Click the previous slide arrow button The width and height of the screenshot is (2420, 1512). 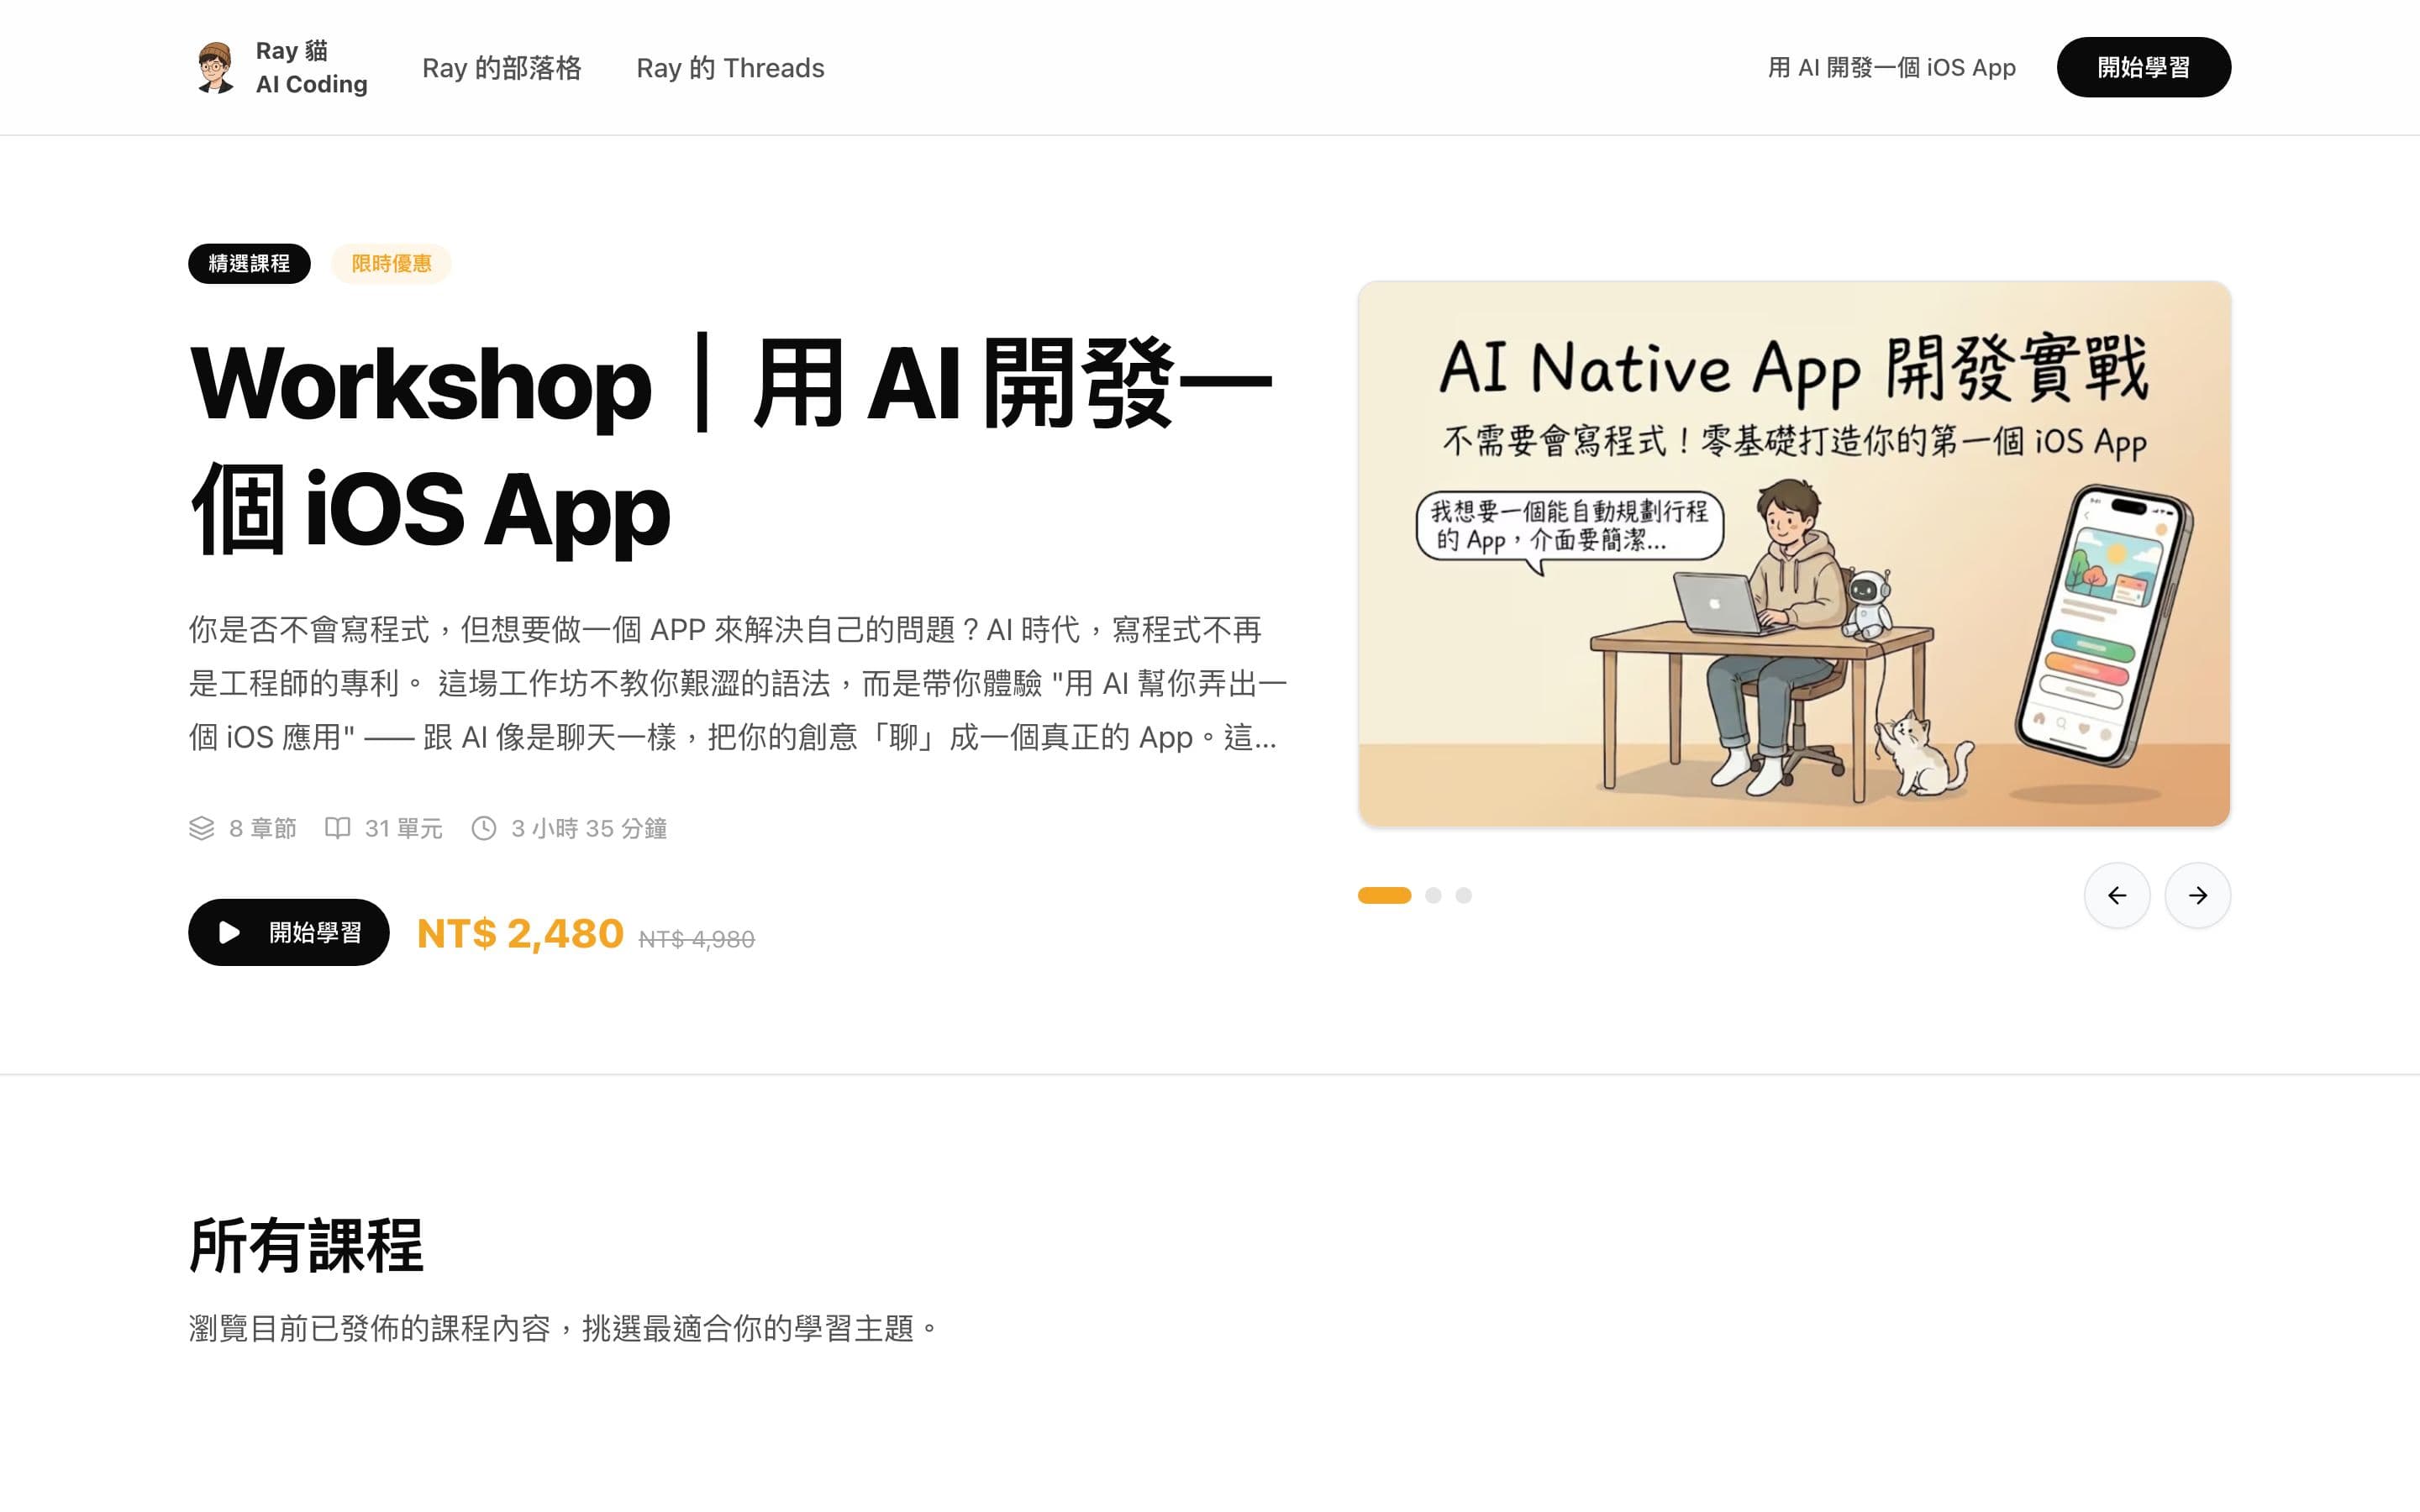click(2116, 895)
